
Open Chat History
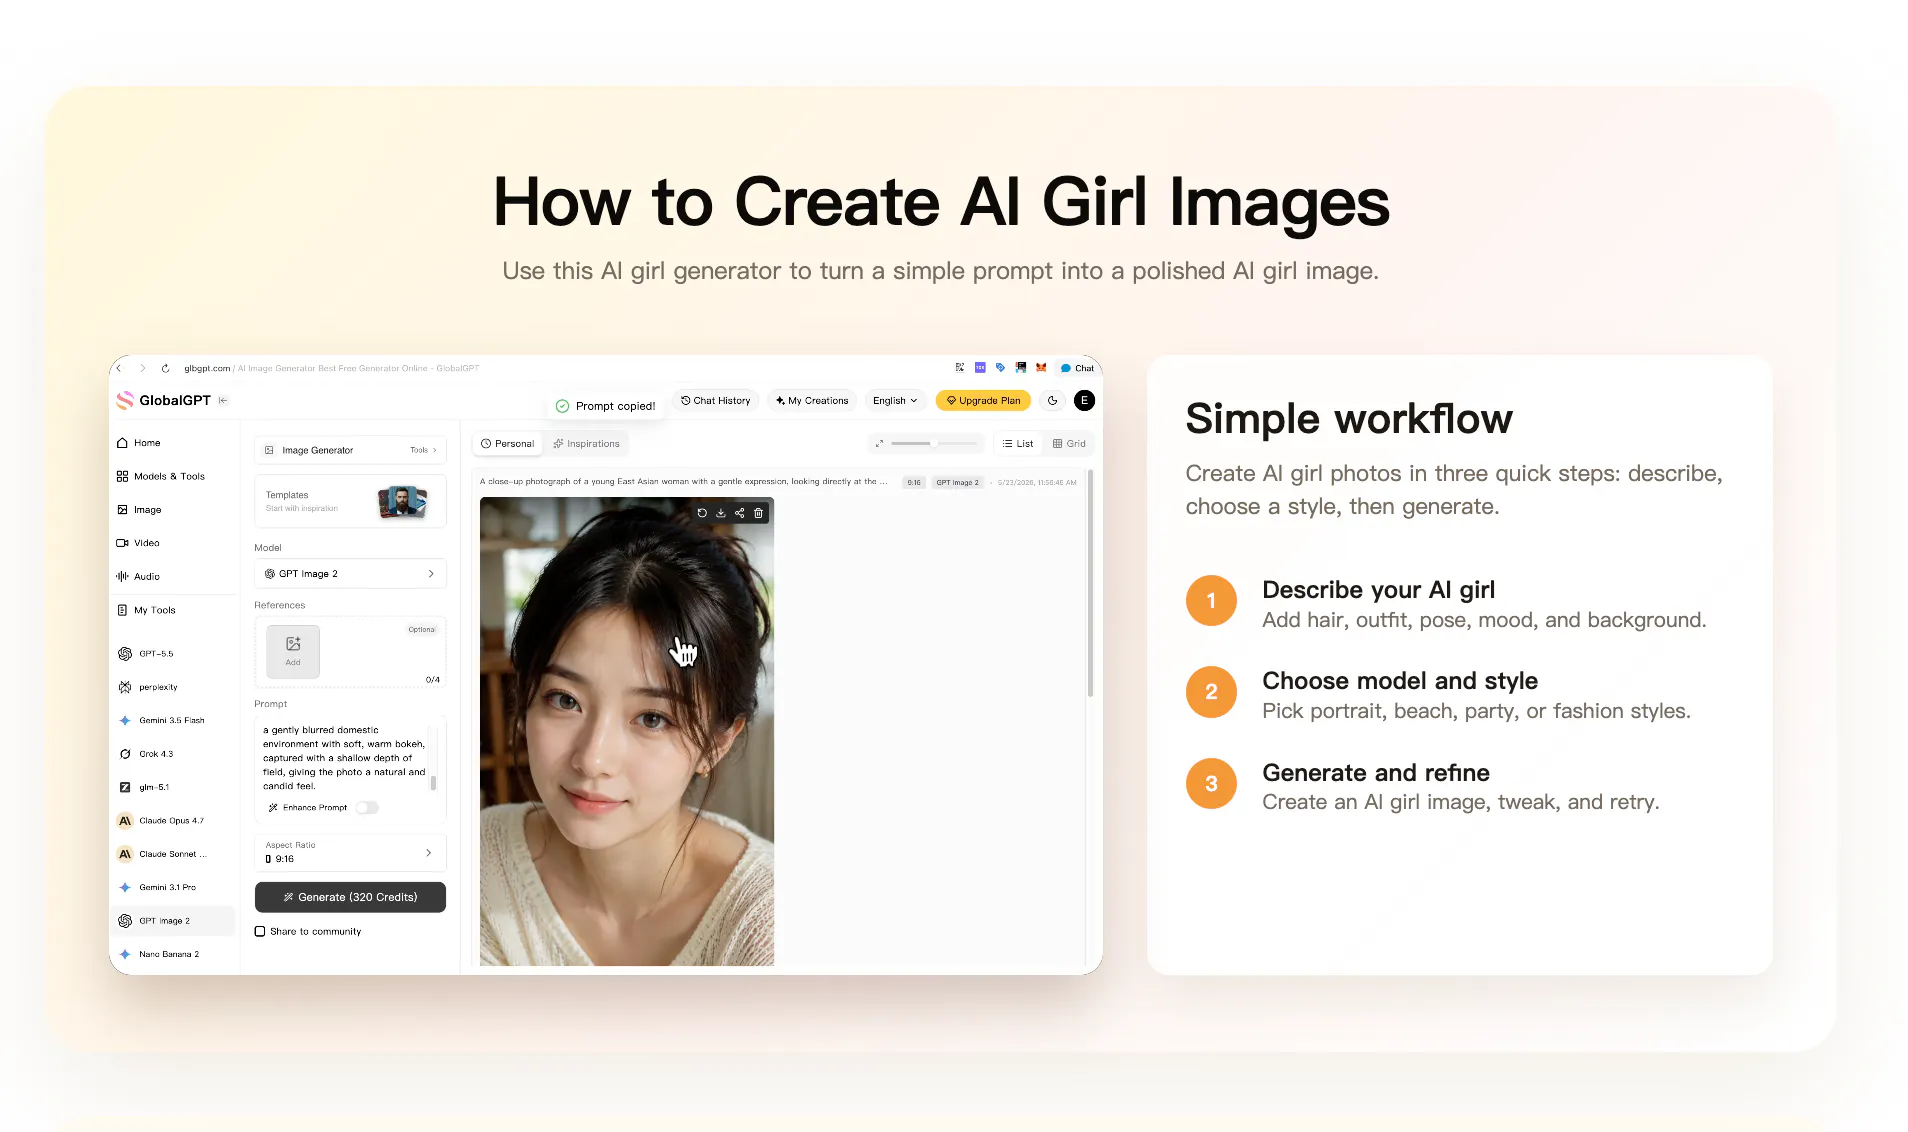click(x=715, y=401)
